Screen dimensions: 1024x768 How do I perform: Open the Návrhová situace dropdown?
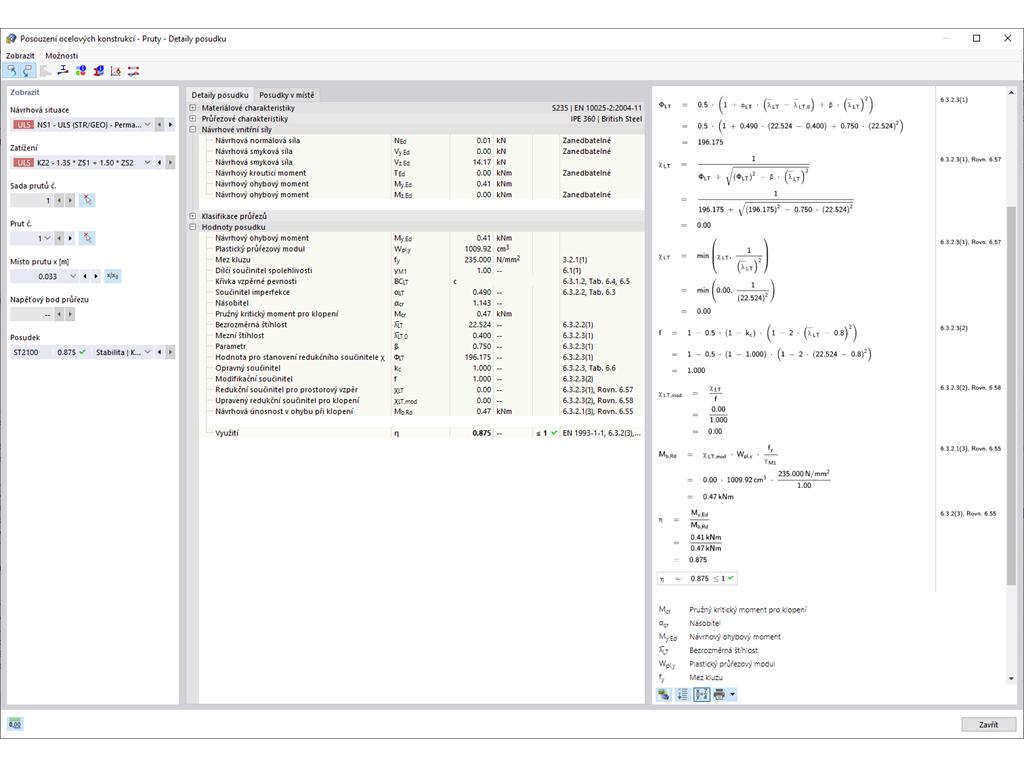pyautogui.click(x=148, y=125)
